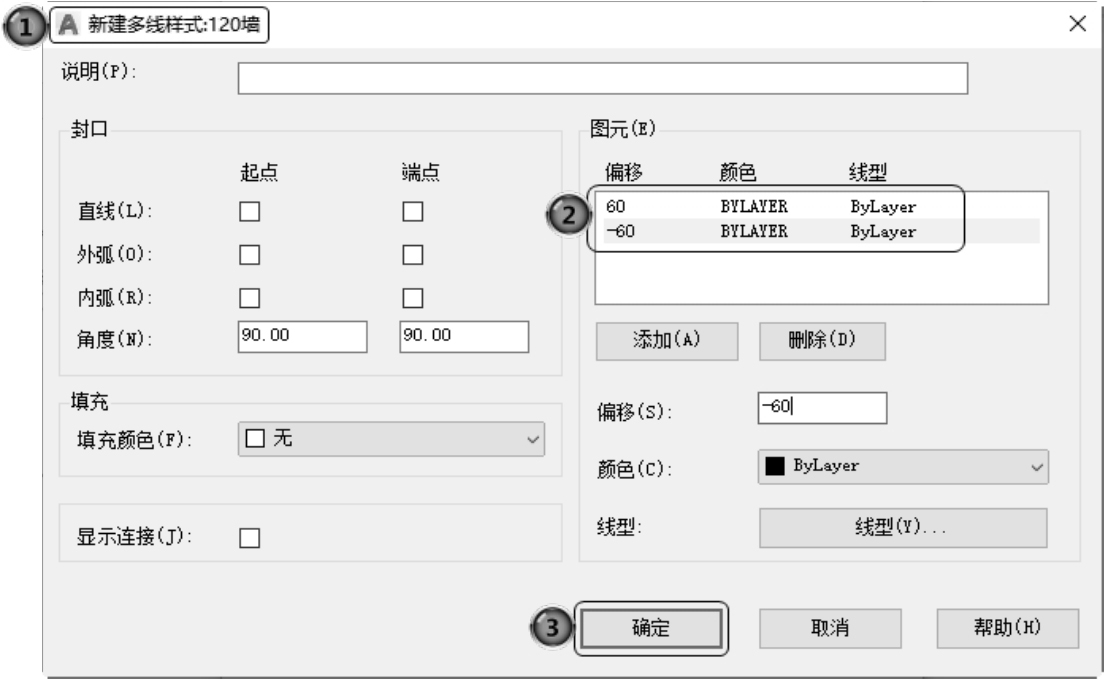Click the 说明 description text field

[x=602, y=78]
